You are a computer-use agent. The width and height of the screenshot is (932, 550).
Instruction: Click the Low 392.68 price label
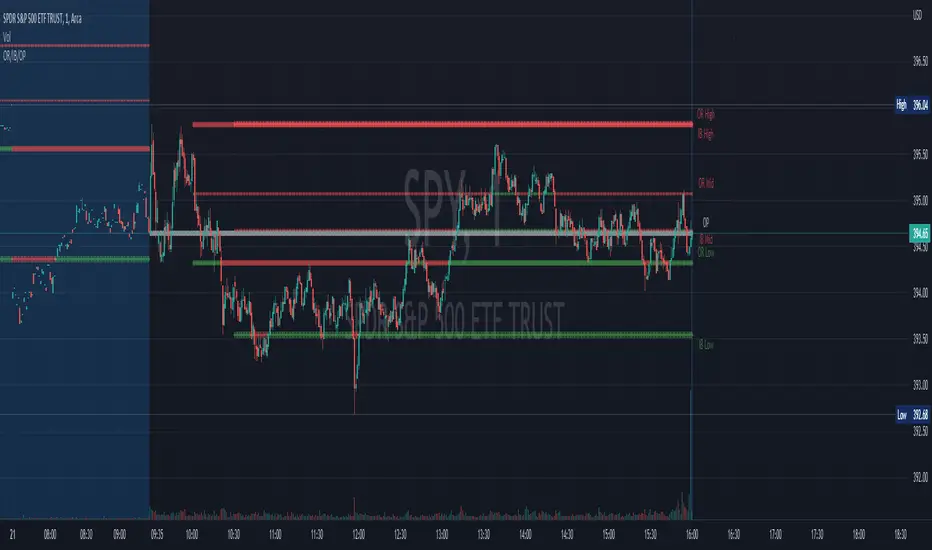point(912,415)
